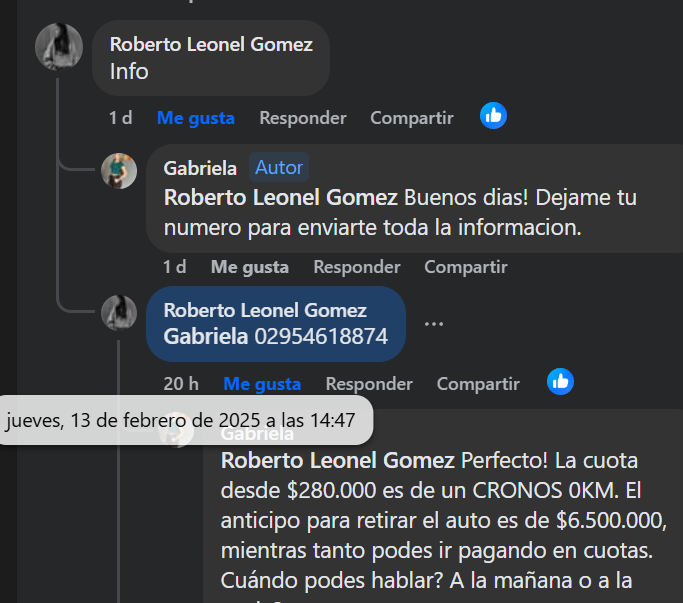Viewport: 683px width, 603px height.
Task: Reply to Roberto's Info comment
Action: click(x=302, y=118)
